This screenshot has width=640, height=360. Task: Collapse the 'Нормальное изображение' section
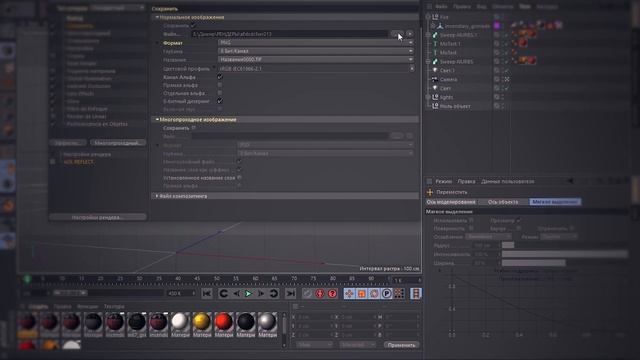[157, 17]
